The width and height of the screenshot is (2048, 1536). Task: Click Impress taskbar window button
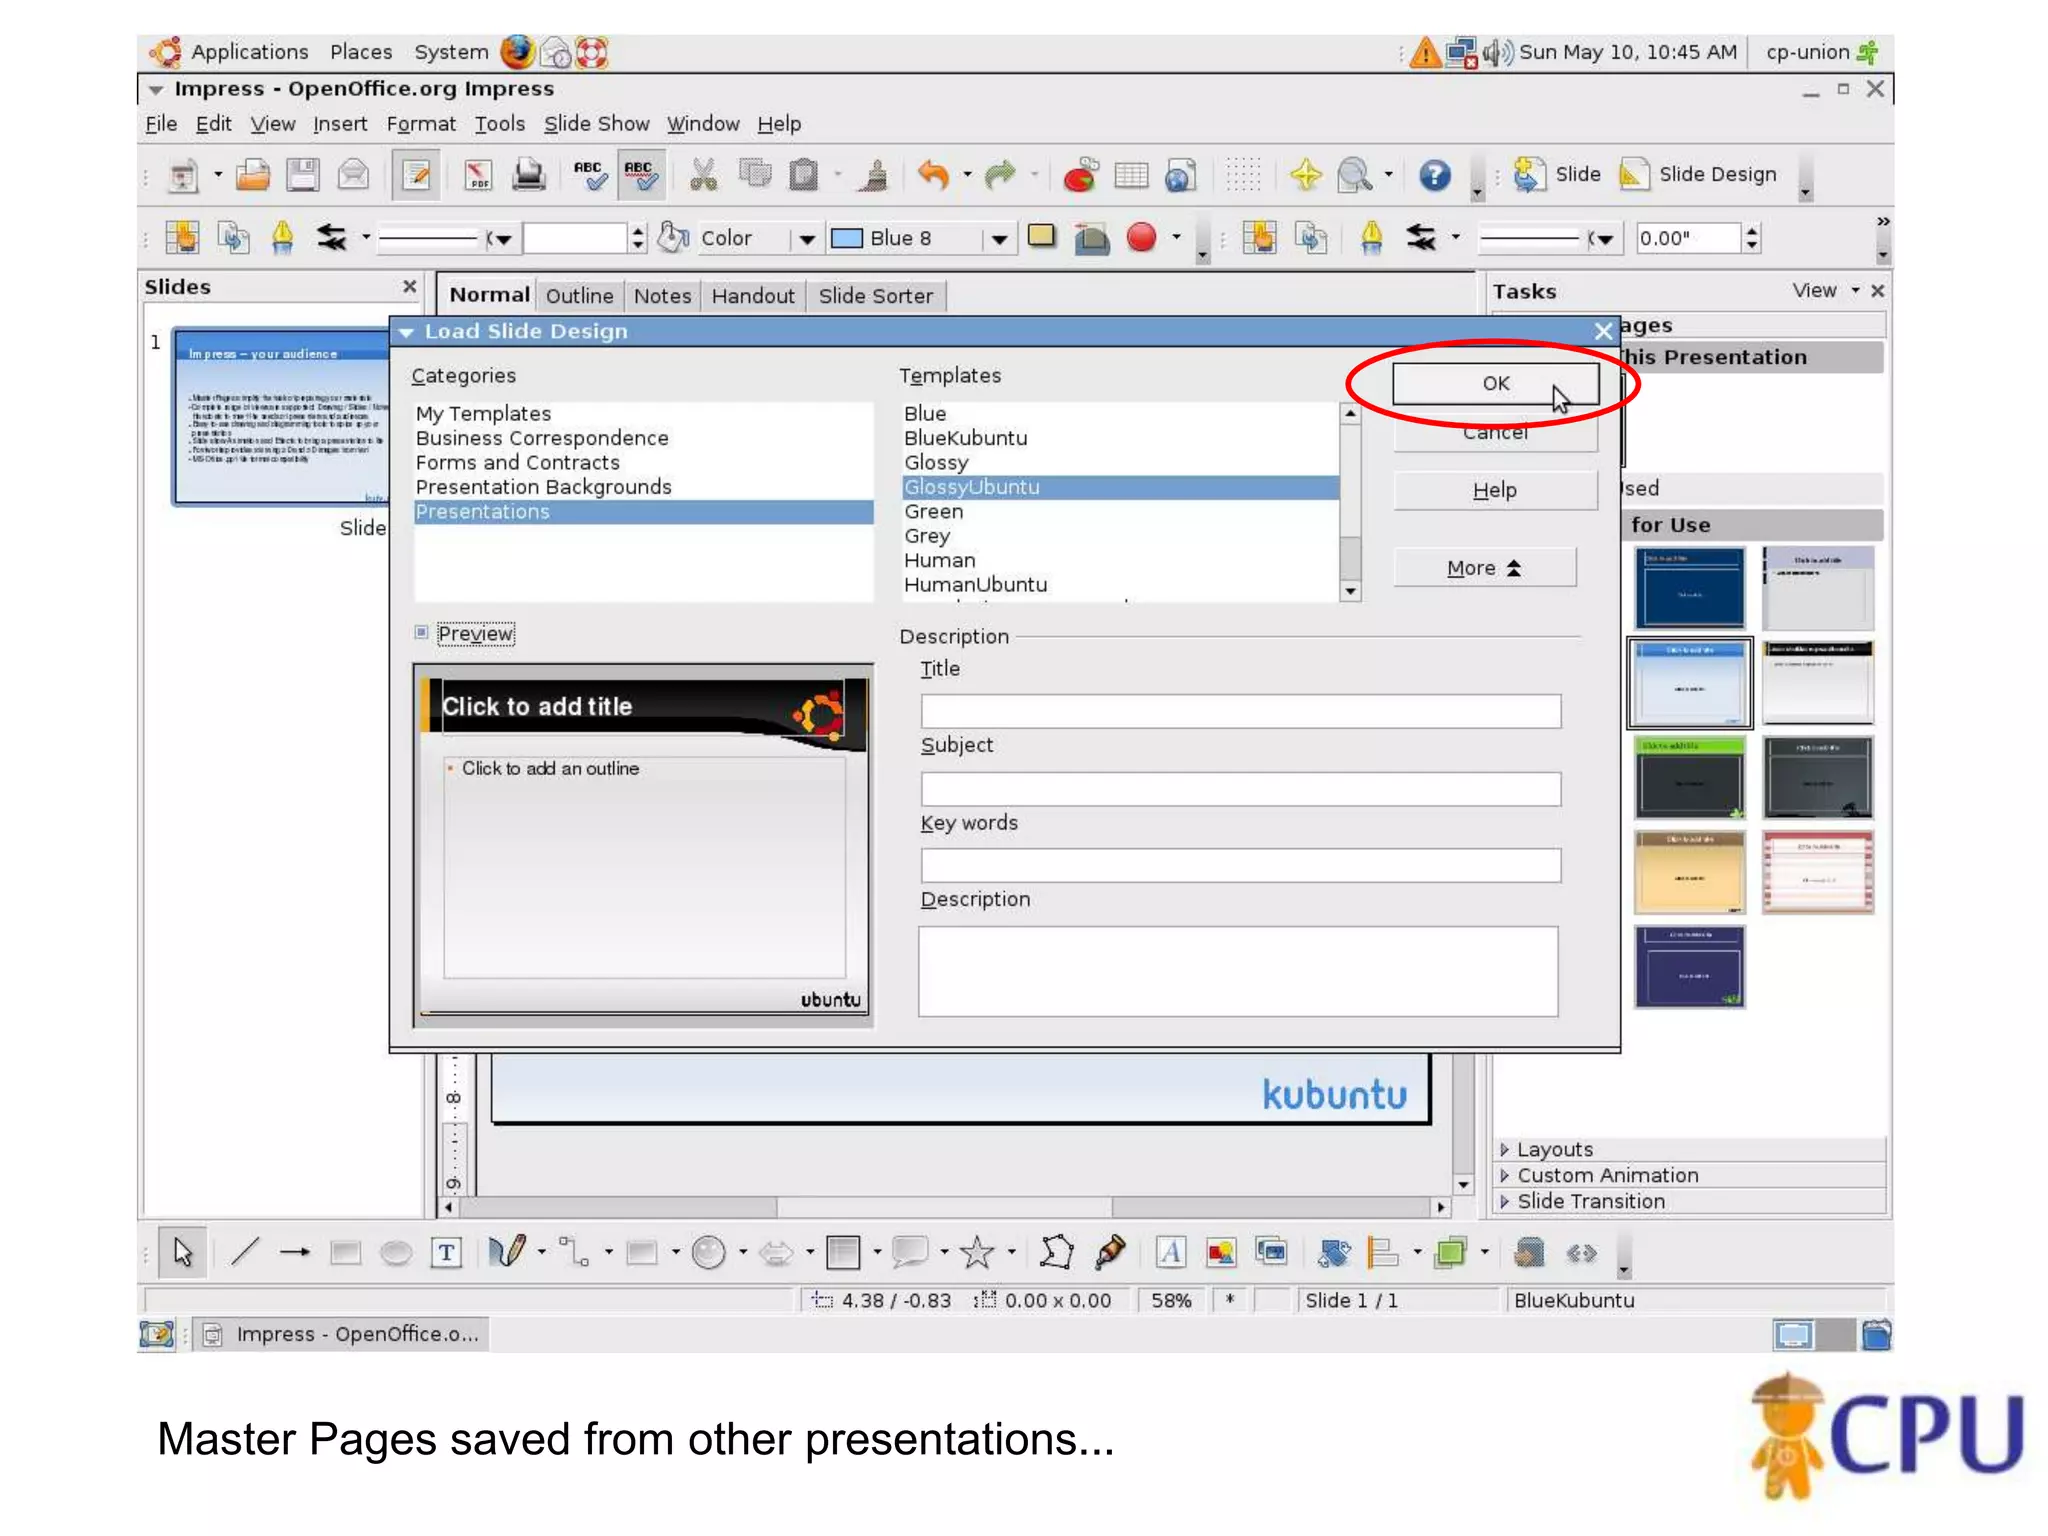[340, 1334]
